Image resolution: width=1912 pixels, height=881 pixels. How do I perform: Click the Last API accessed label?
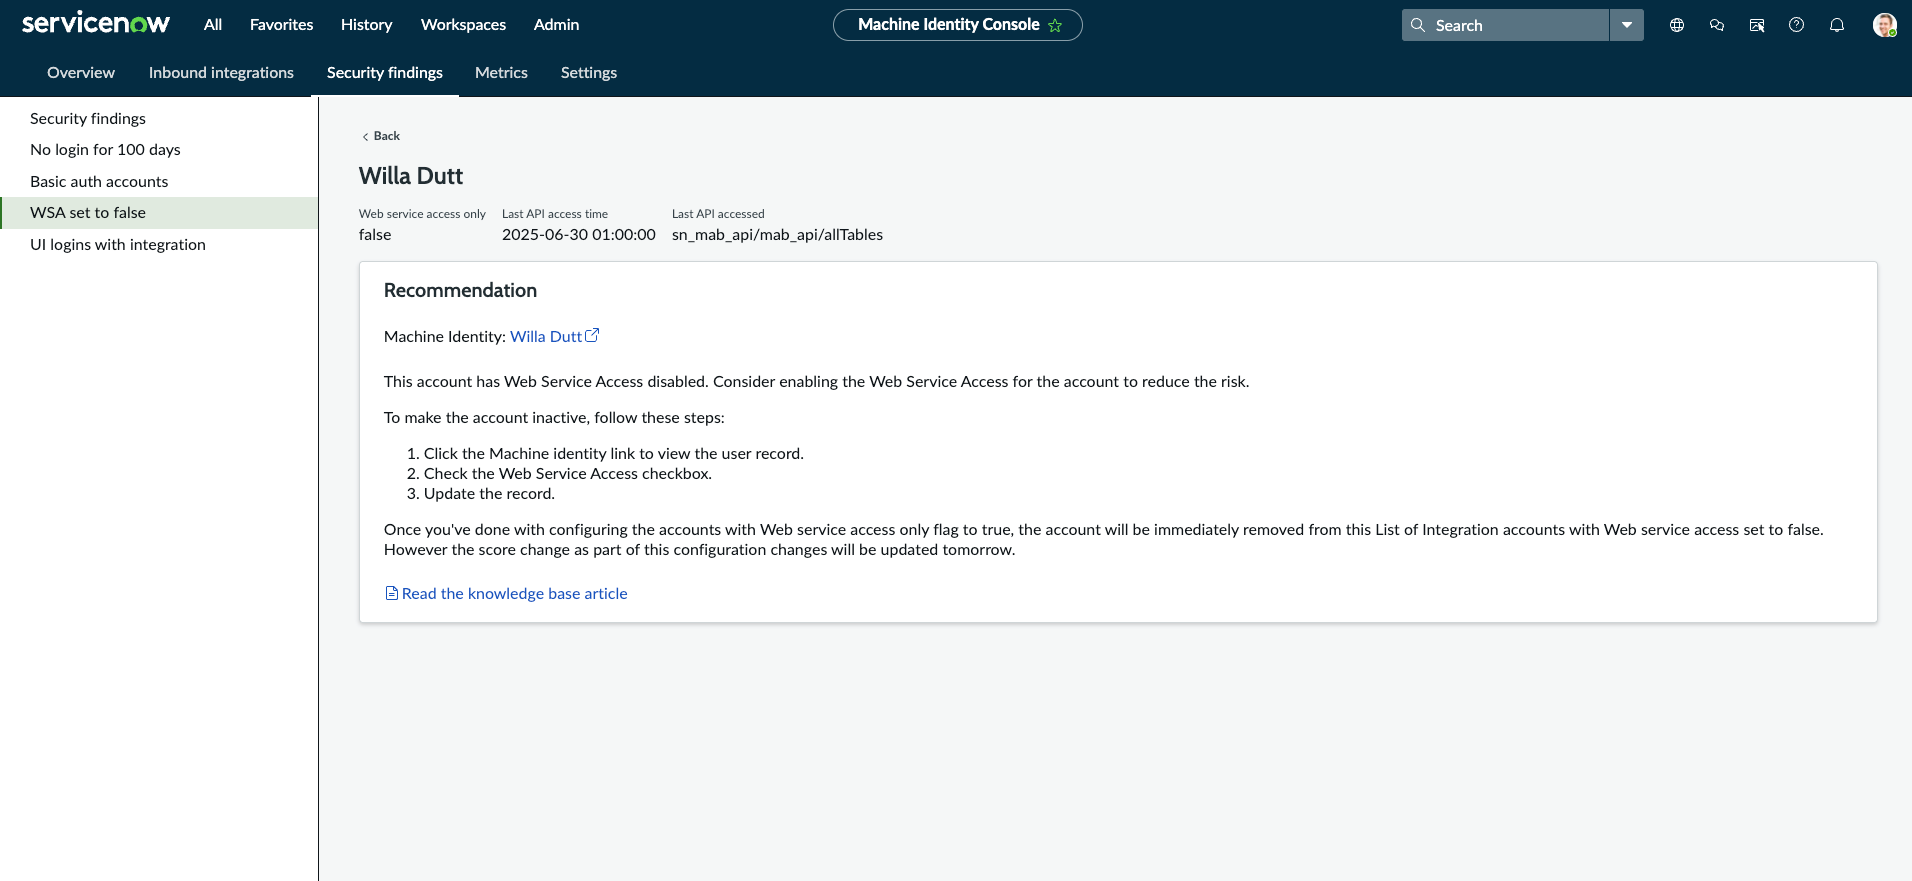(718, 214)
